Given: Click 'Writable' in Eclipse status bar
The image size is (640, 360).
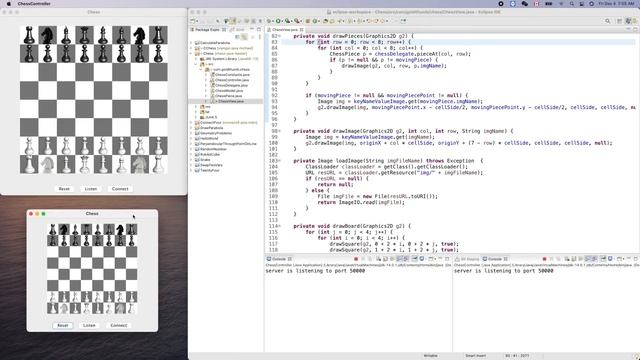Looking at the screenshot, I should (x=430, y=356).
